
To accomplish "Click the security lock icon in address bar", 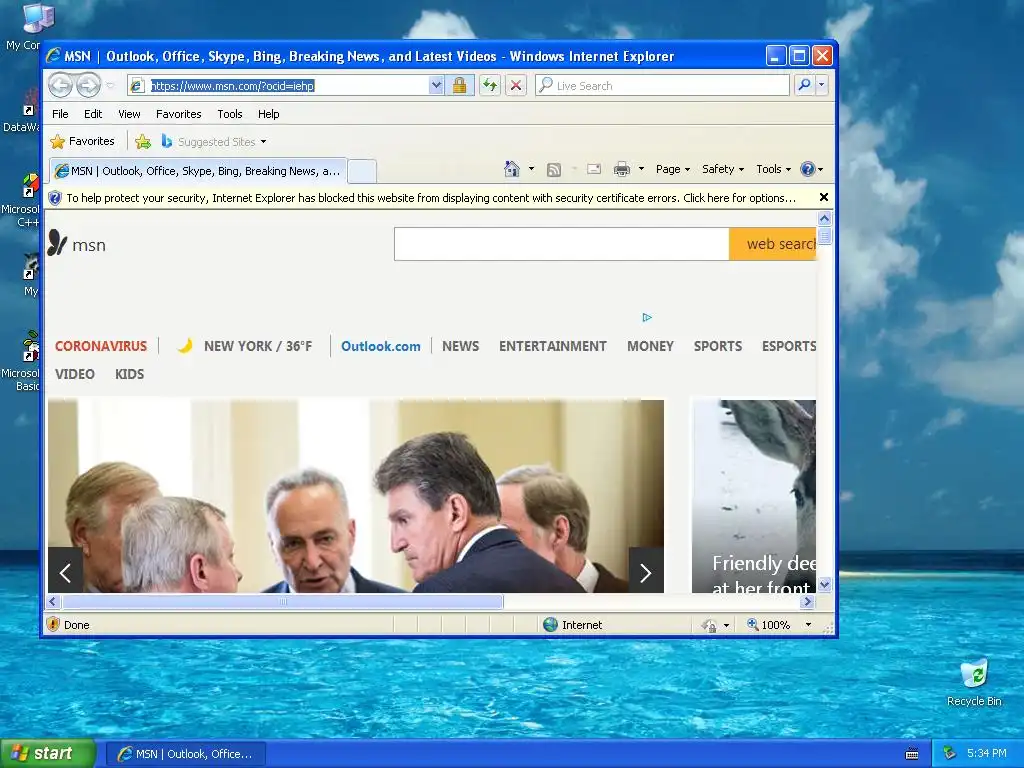I will tap(460, 86).
